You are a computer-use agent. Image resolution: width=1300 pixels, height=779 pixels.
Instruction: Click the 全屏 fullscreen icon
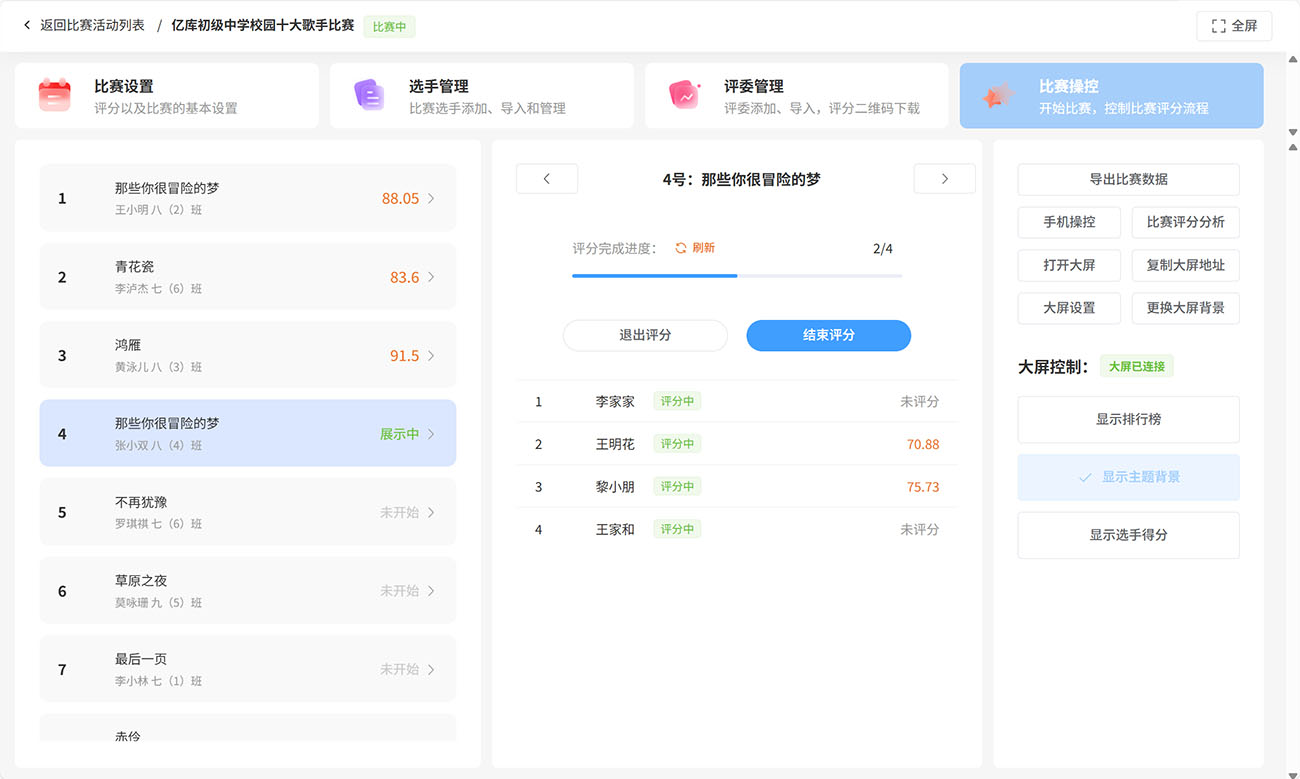point(1218,26)
